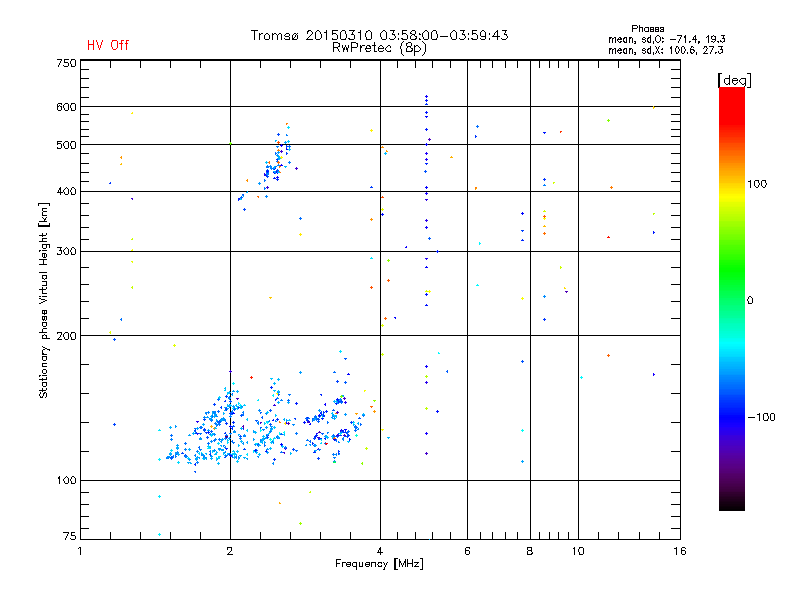The image size is (800, 600).
Task: Click the y-axis tick label 600
Action: point(66,107)
